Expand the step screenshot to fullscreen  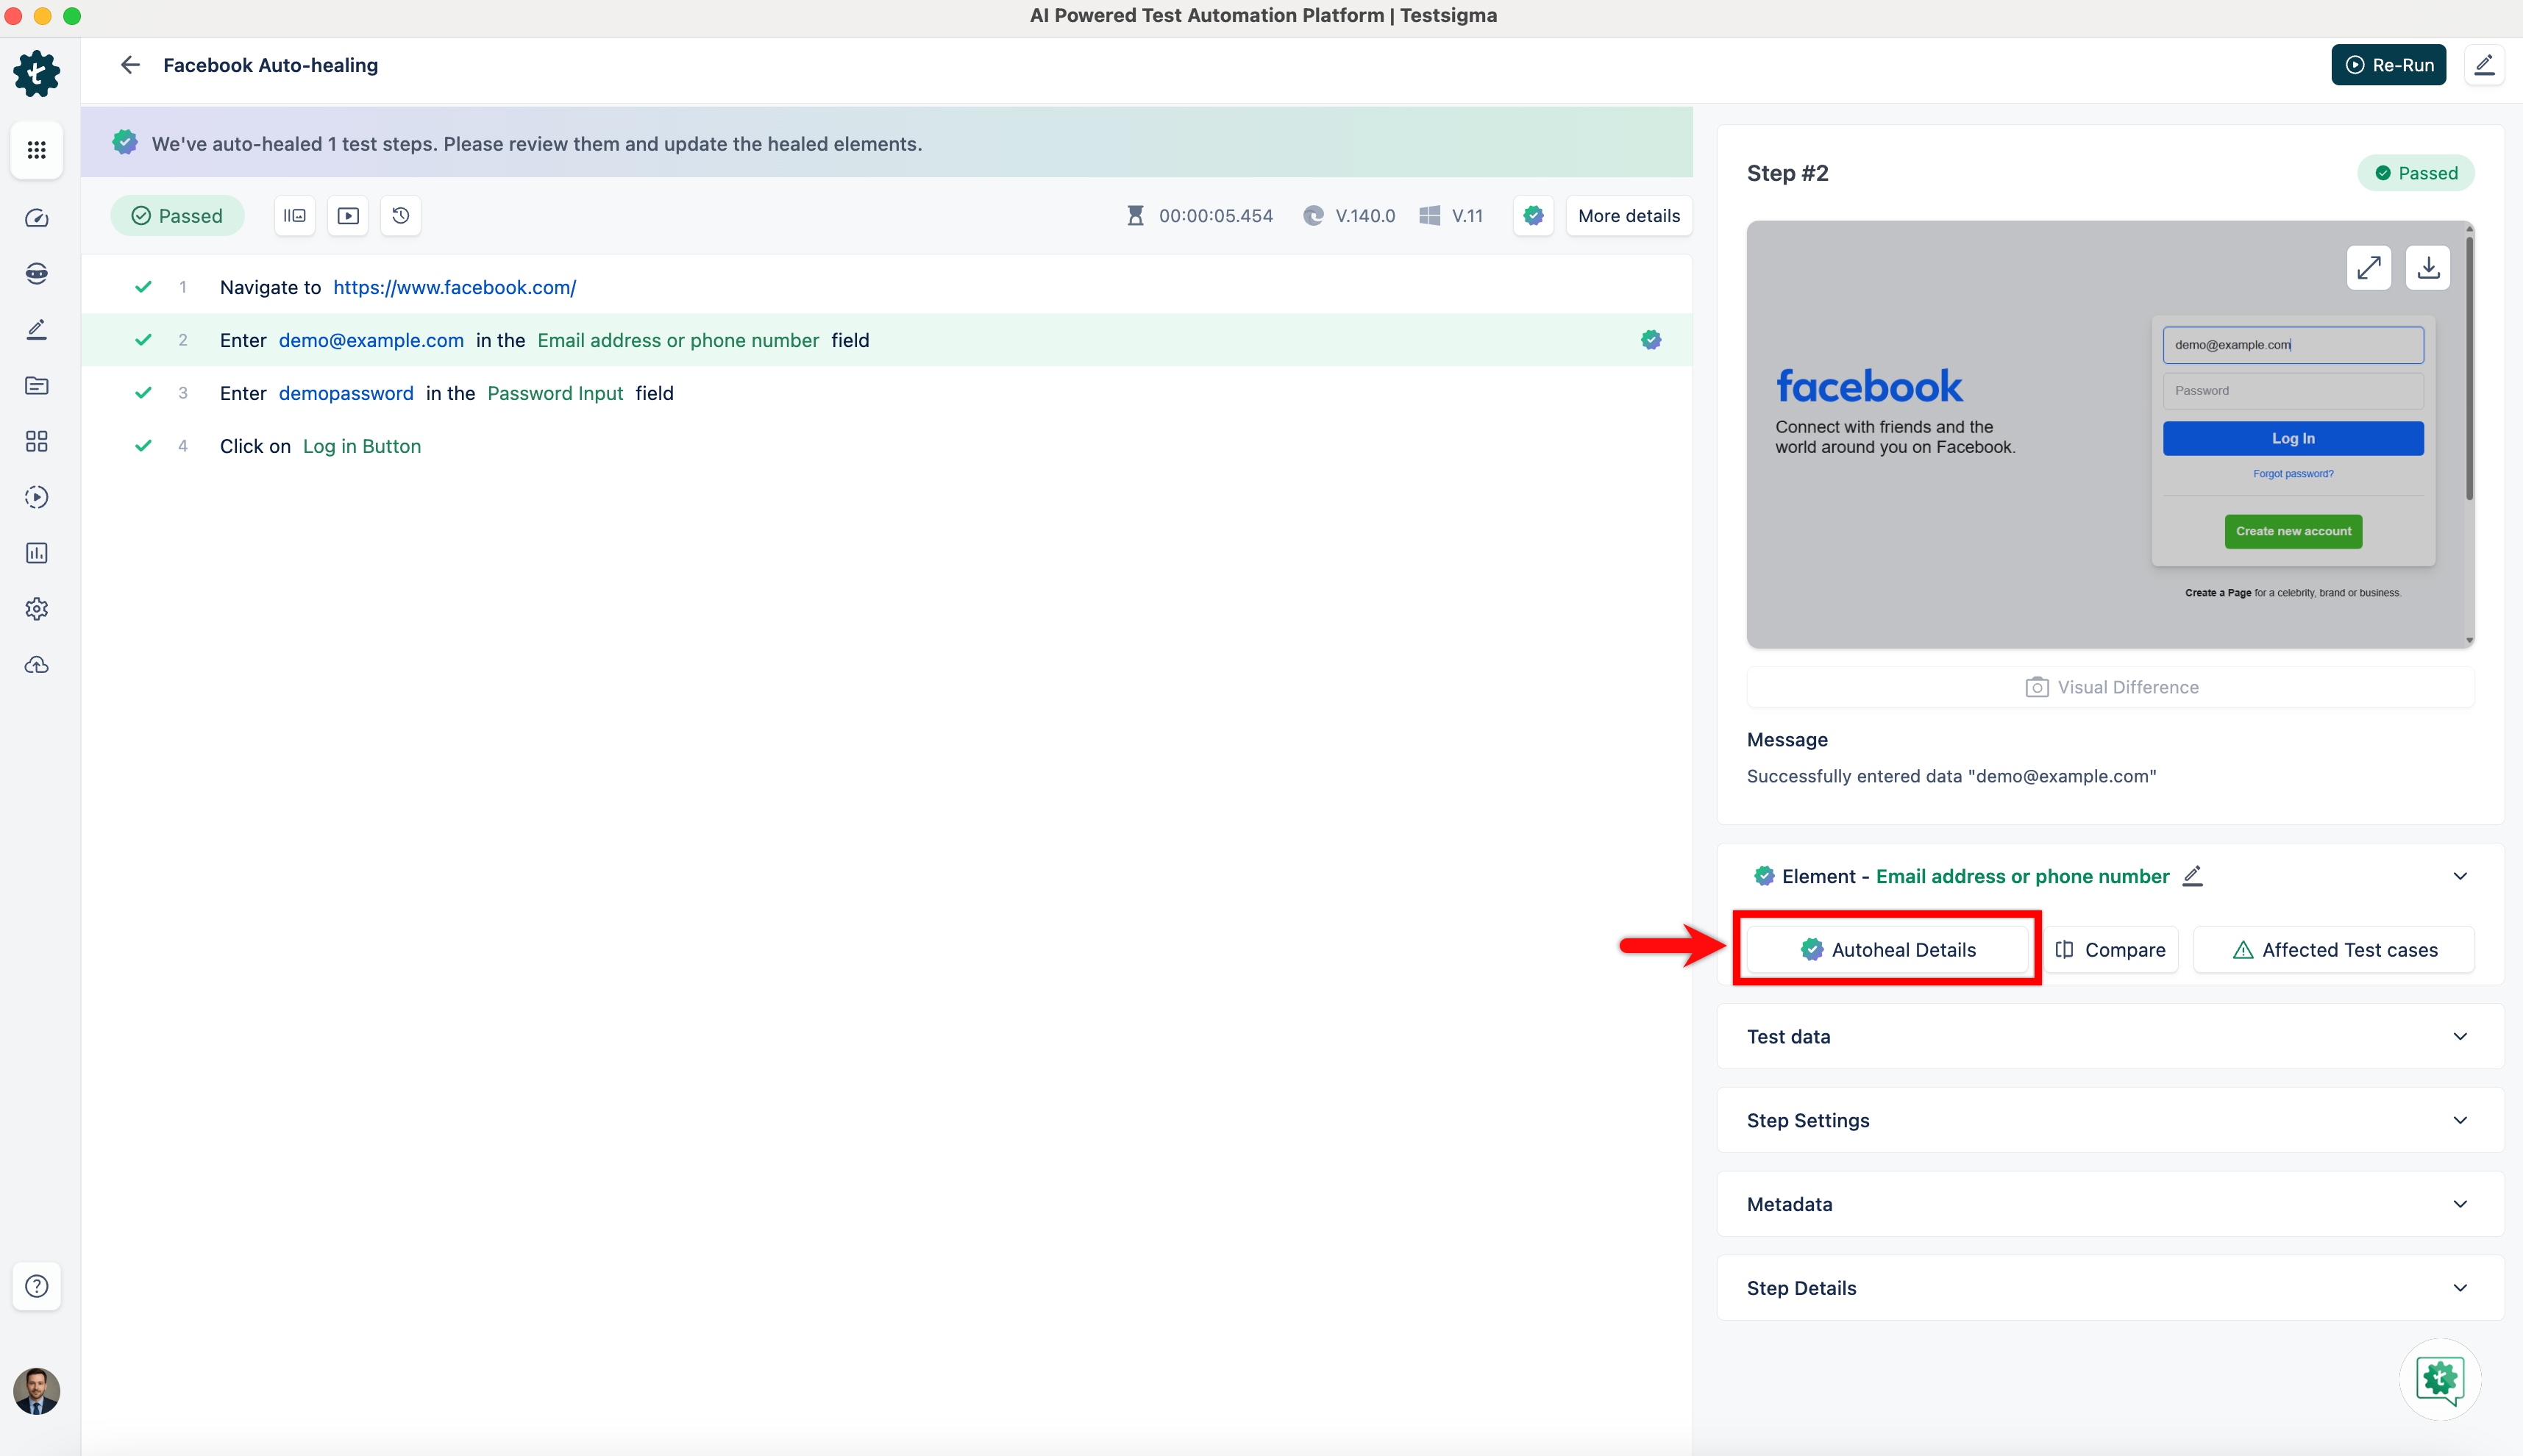tap(2368, 268)
